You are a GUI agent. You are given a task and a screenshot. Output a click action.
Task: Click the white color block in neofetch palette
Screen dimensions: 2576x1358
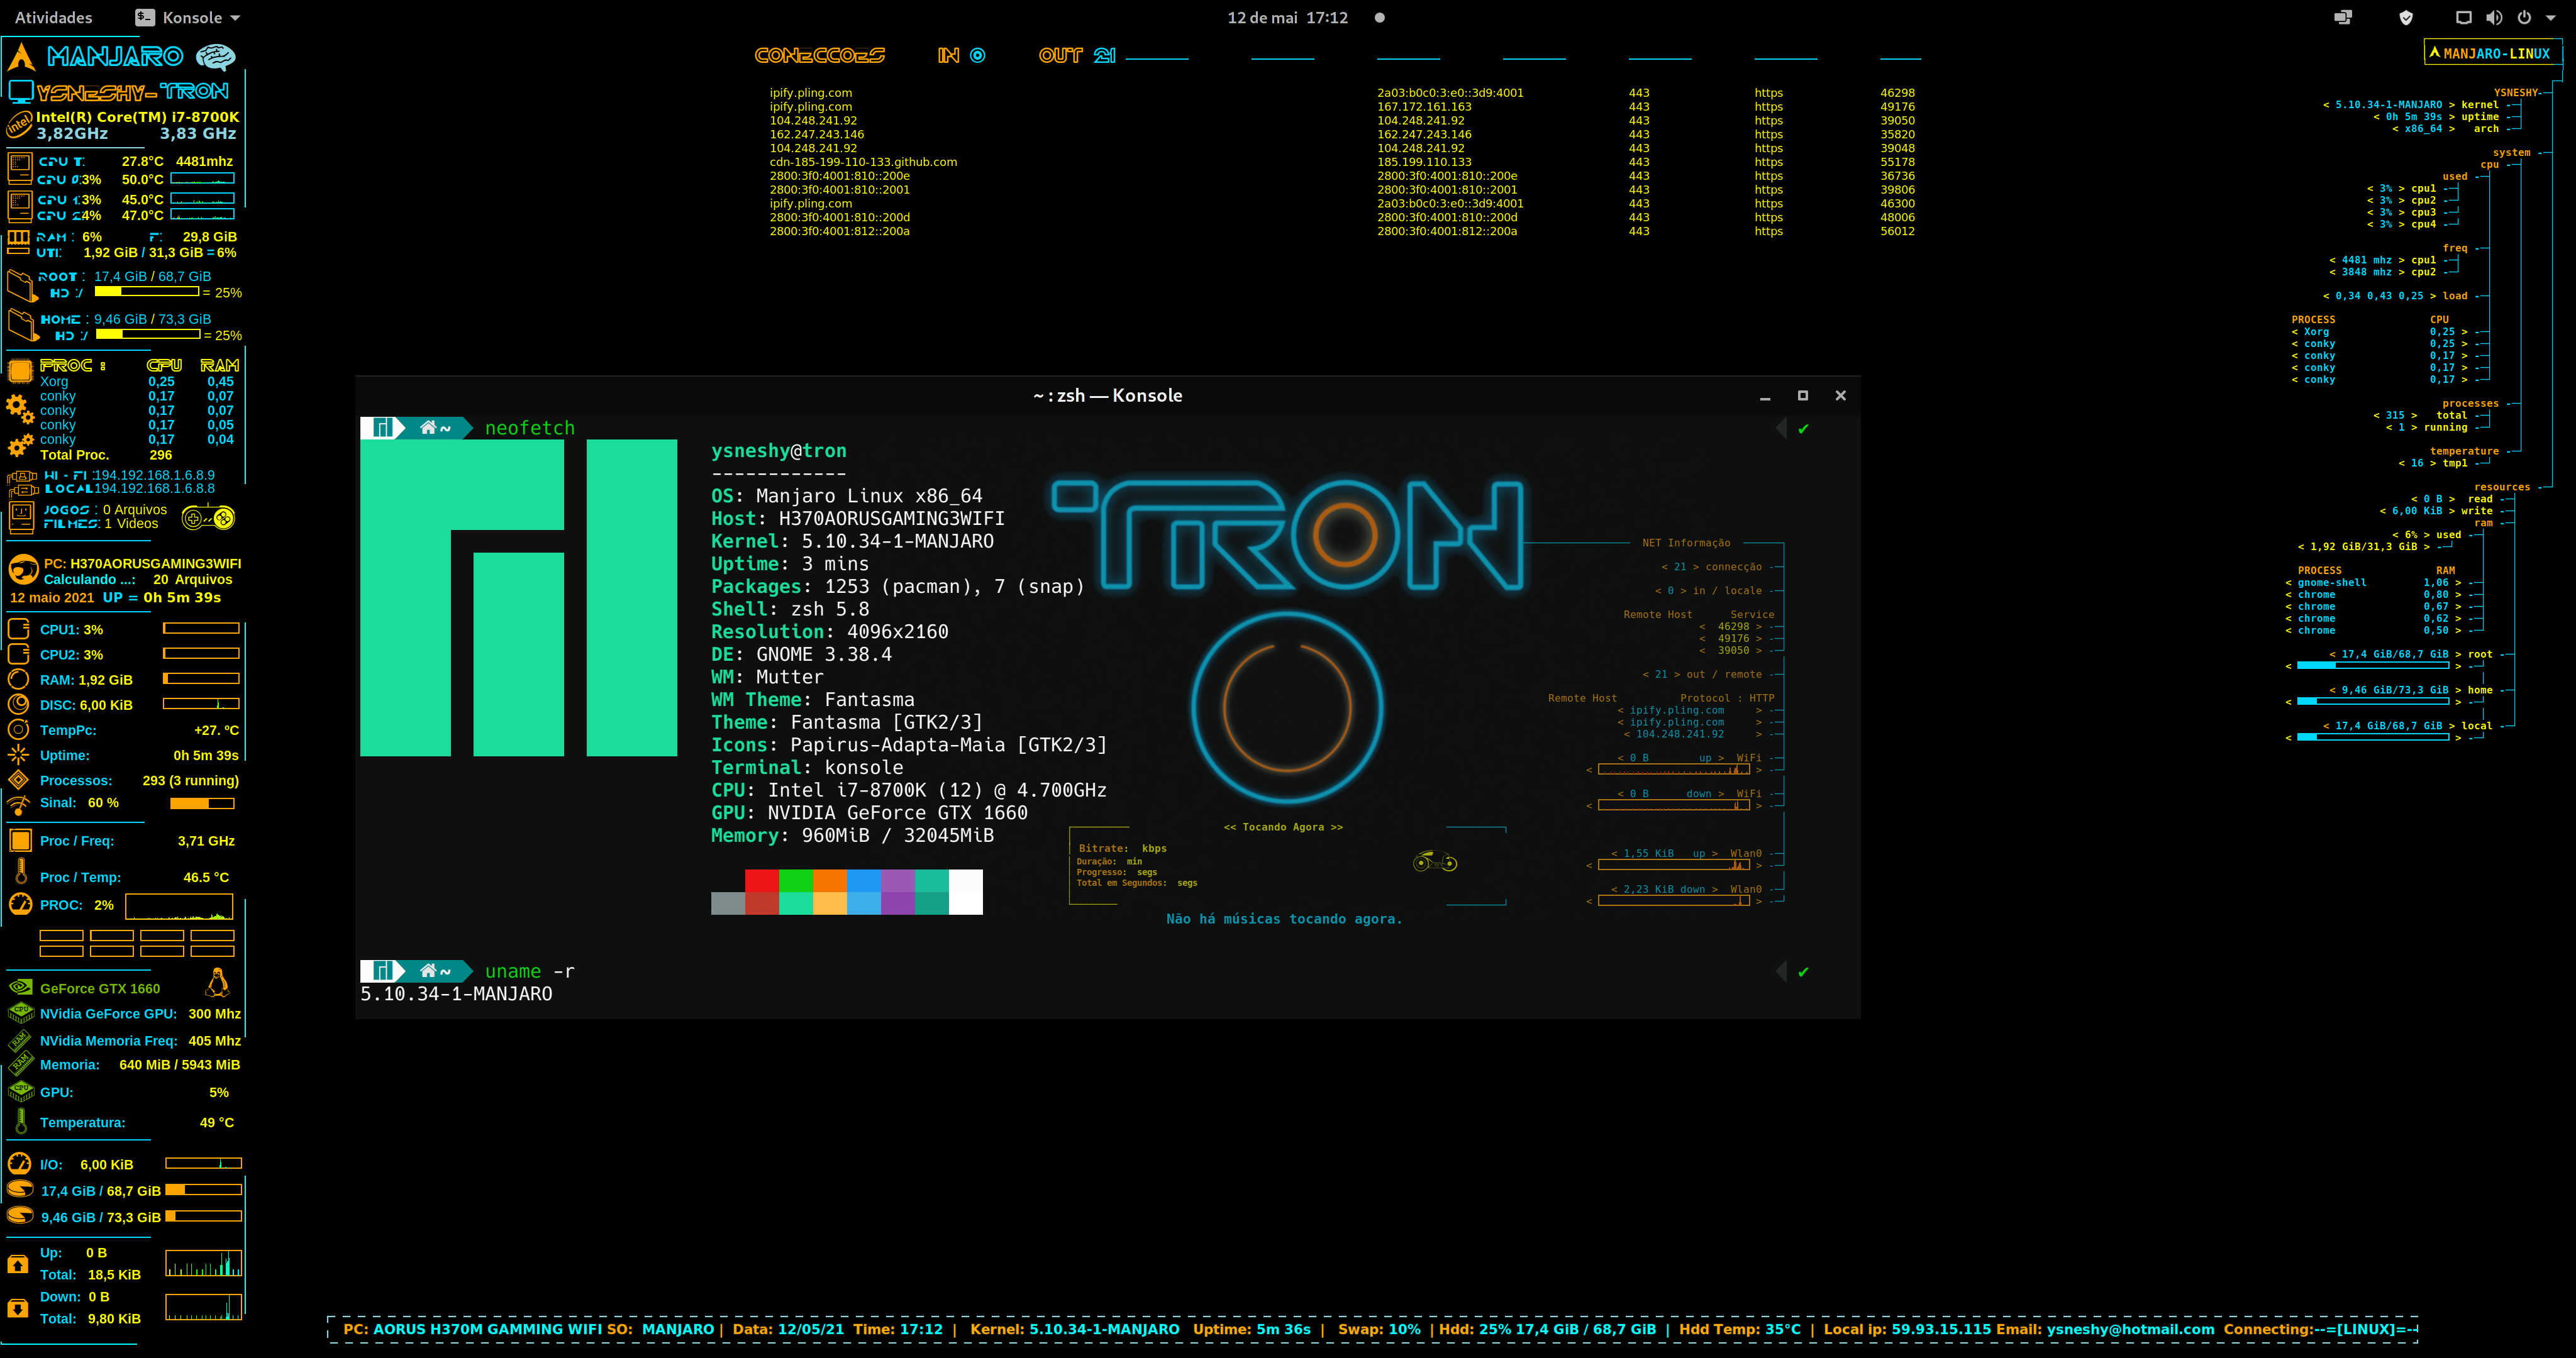(966, 892)
